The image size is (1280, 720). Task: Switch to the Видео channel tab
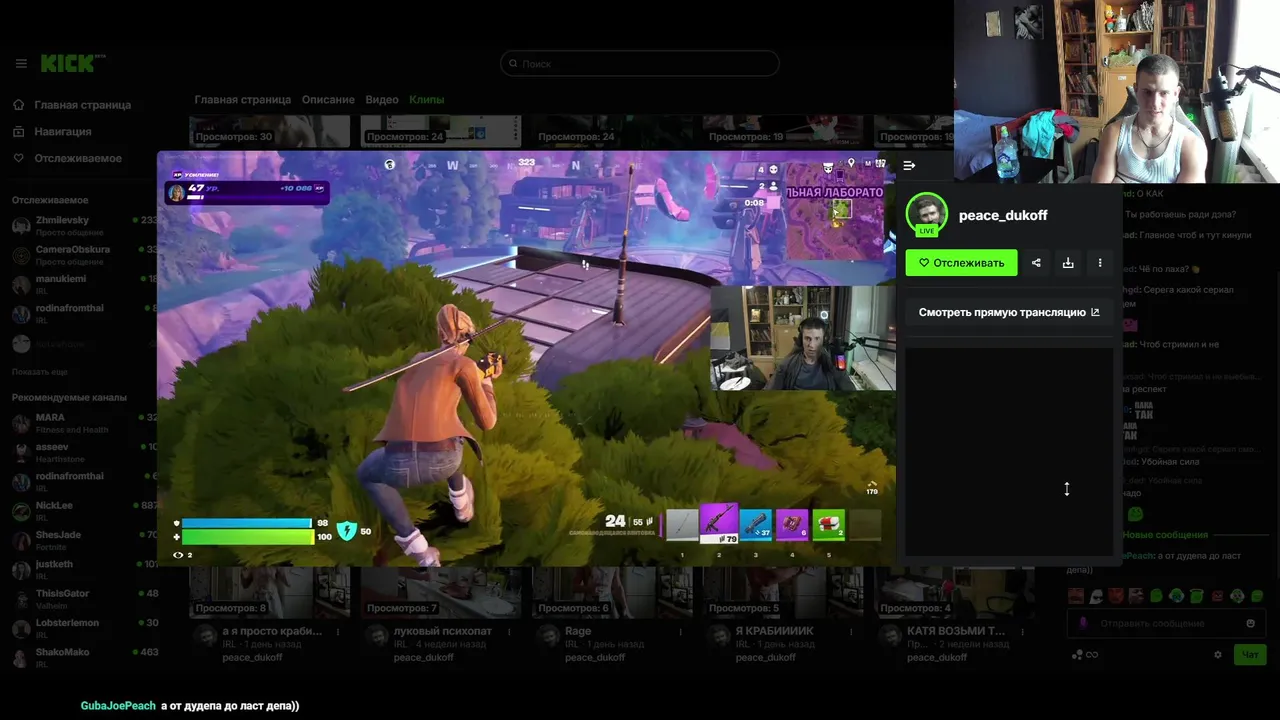tap(382, 100)
